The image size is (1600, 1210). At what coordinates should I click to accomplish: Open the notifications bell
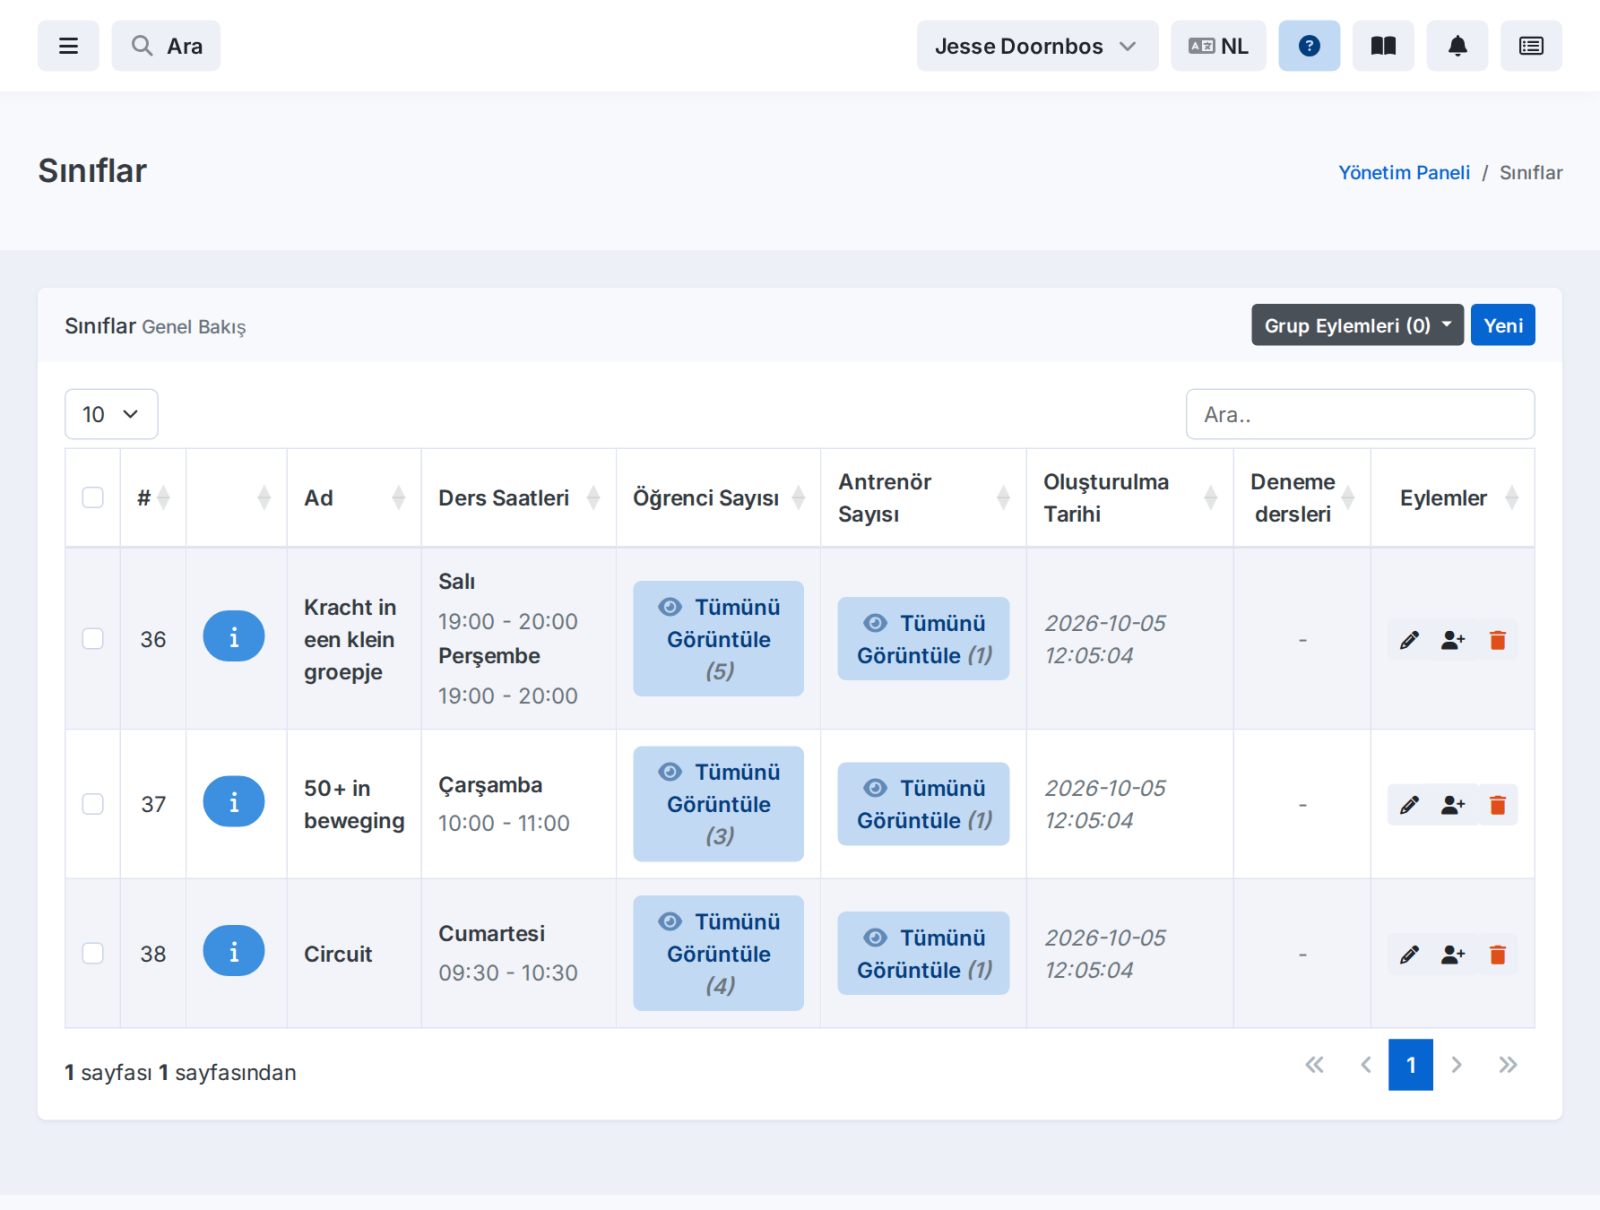[x=1457, y=46]
